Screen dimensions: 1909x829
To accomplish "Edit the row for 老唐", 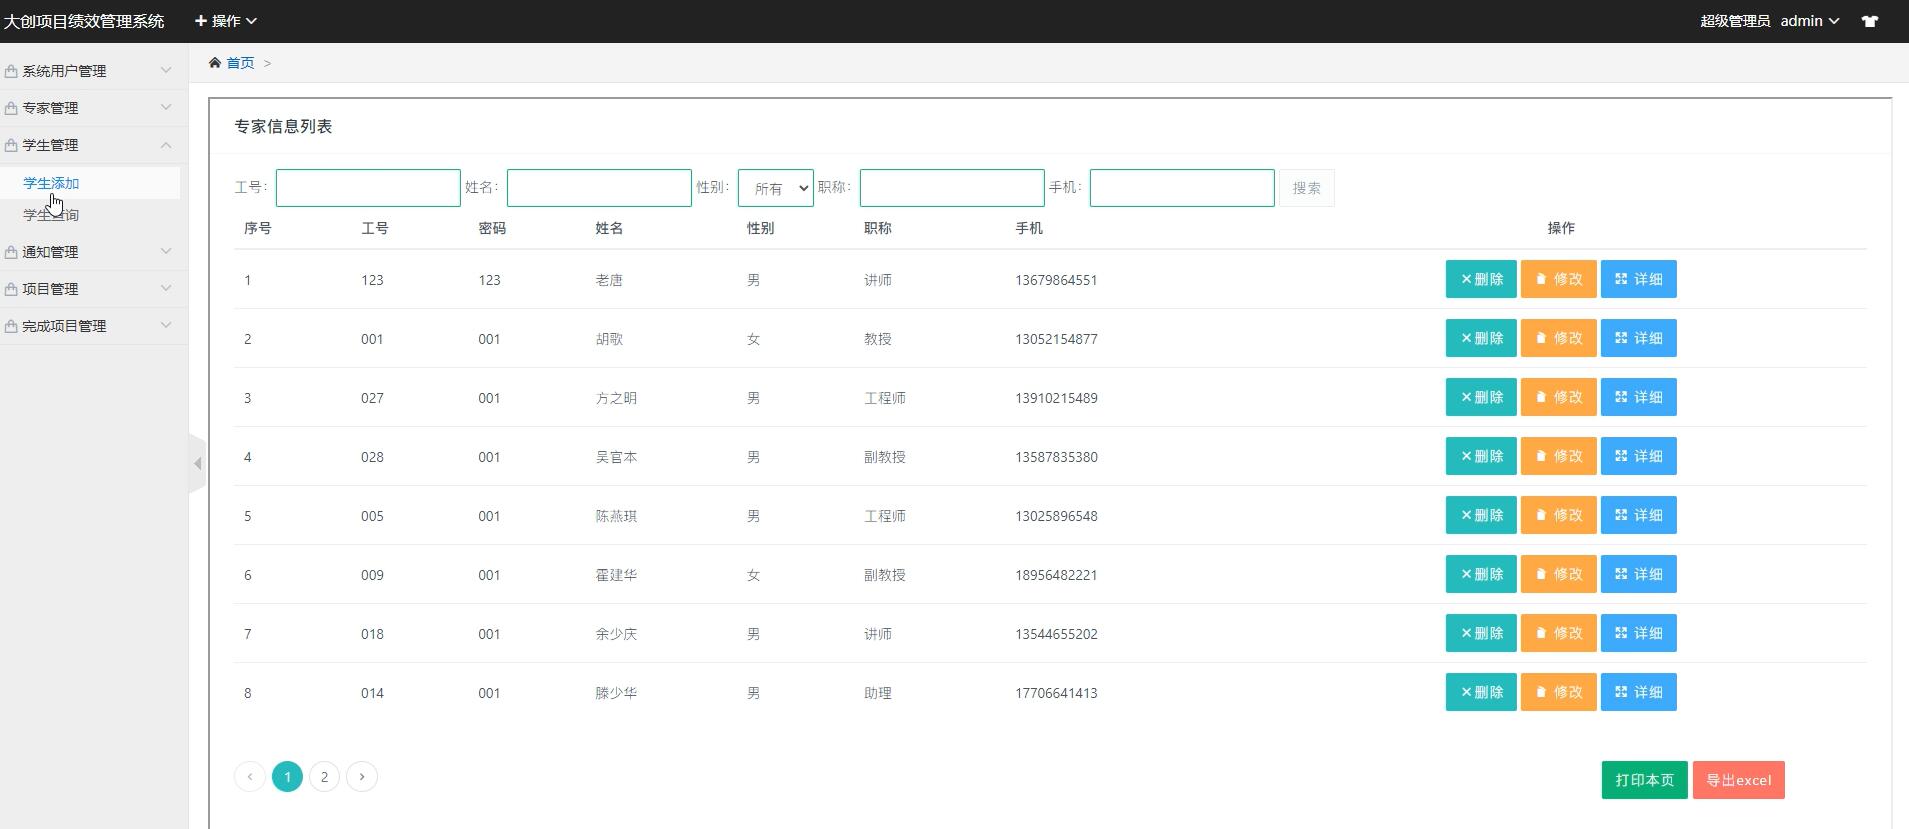I will click(1559, 279).
